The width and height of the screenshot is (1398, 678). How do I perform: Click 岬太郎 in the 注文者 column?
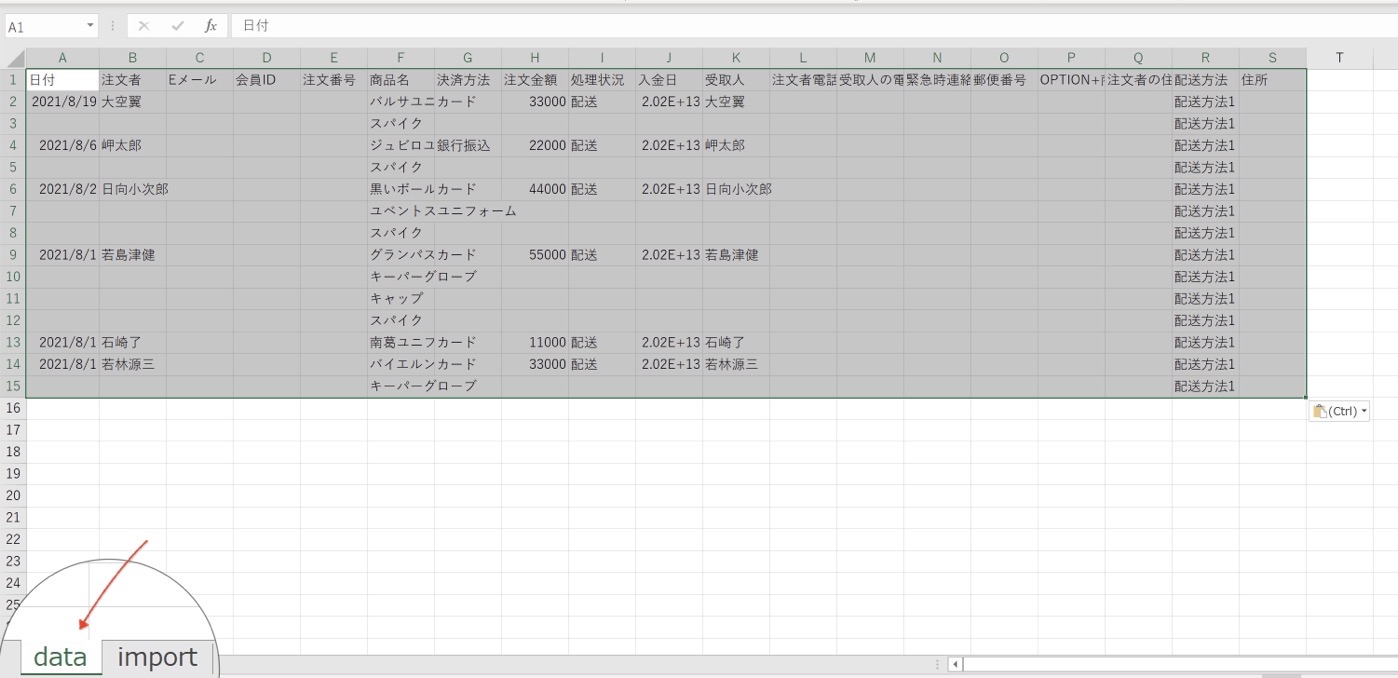click(x=133, y=146)
